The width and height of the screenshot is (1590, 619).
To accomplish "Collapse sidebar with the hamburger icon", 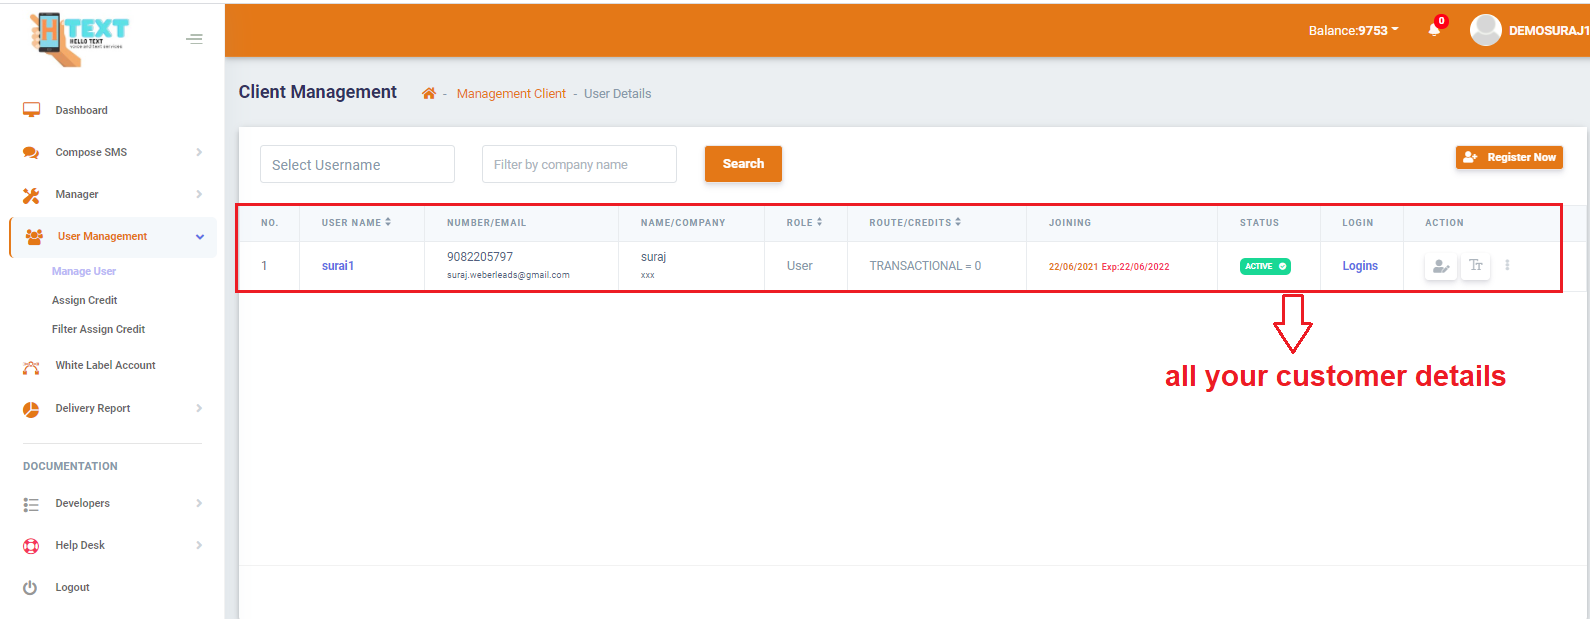I will 194,39.
